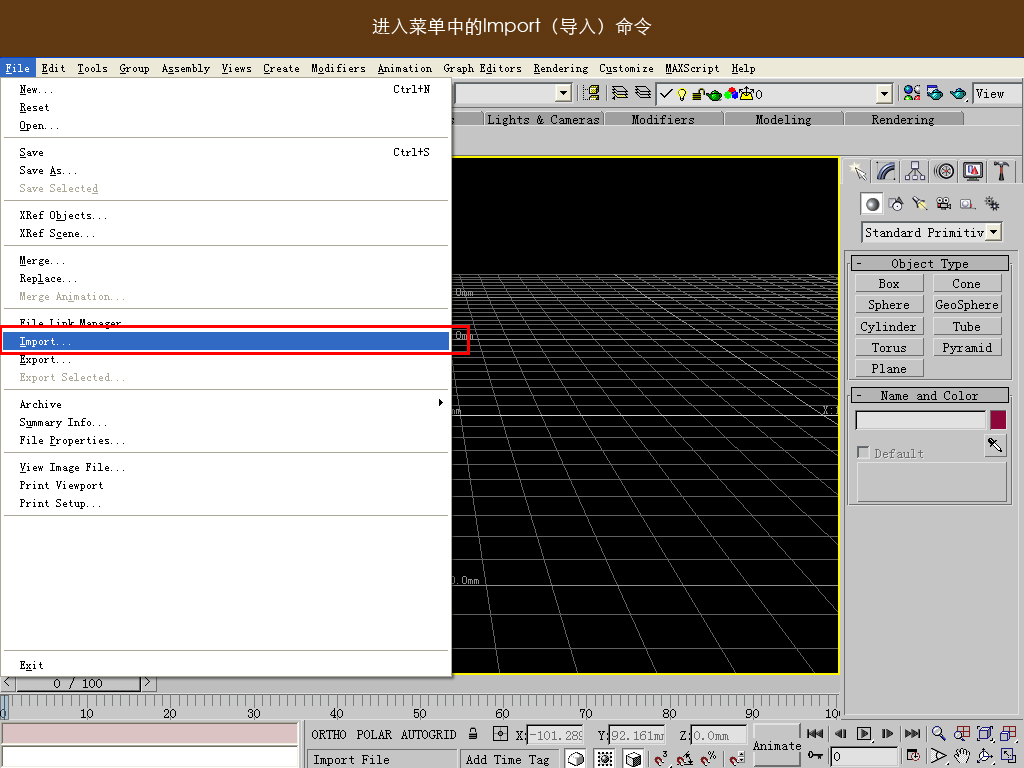Toggle the percent snap magnet
This screenshot has width=1024, height=768.
[709, 758]
